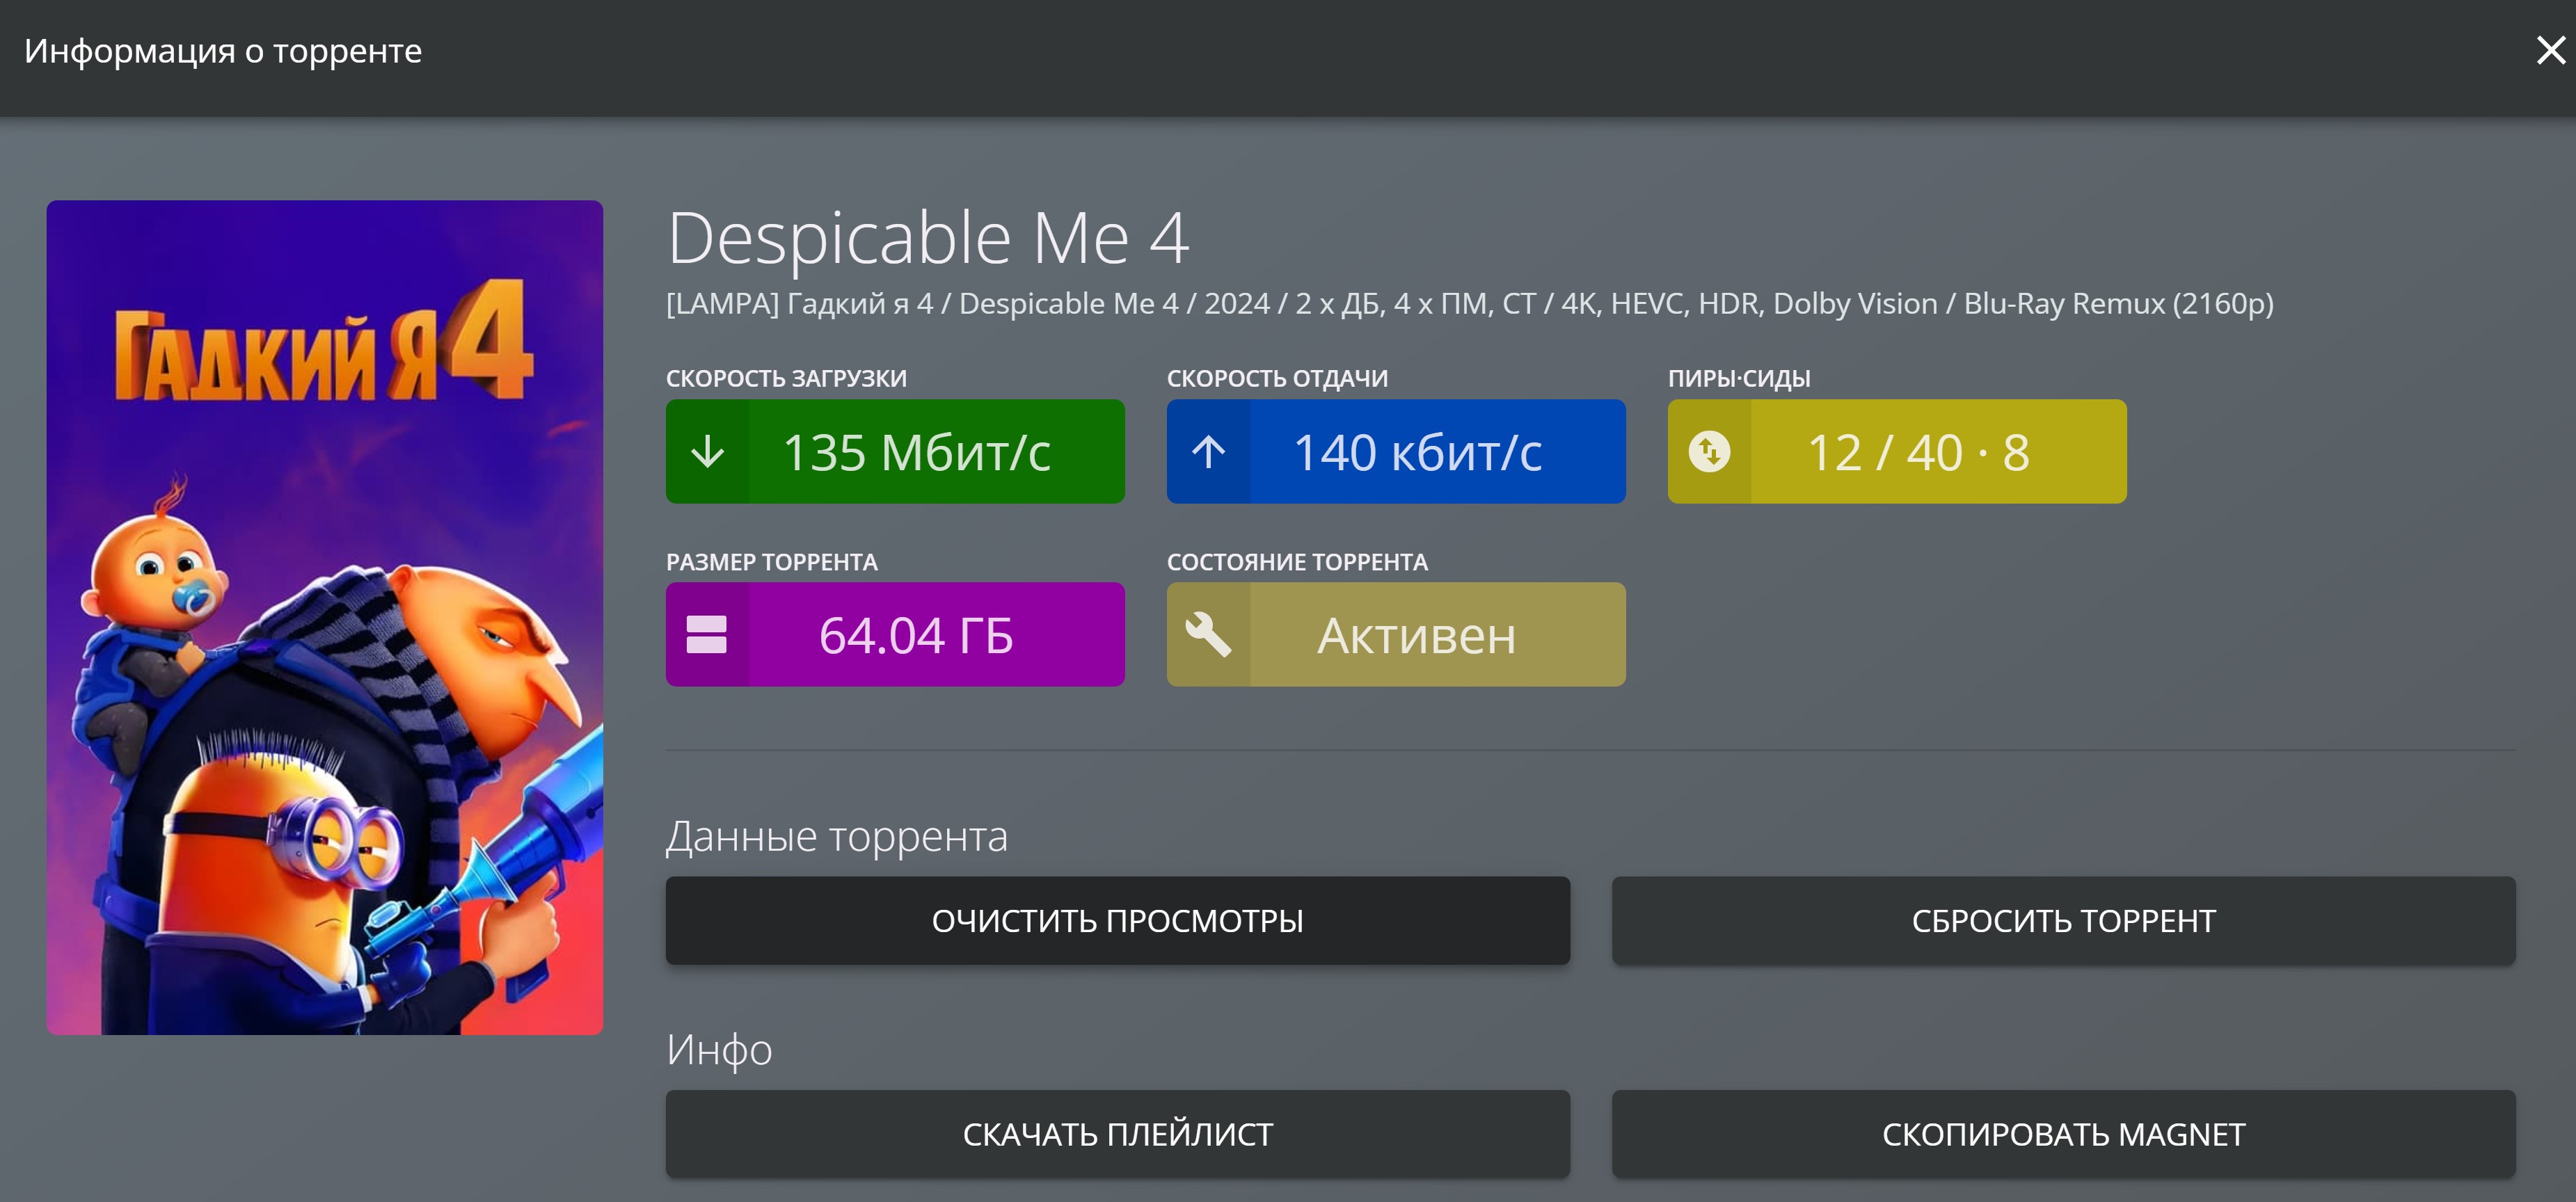Click the Гадкий я 4 poster thumbnail

tap(325, 617)
